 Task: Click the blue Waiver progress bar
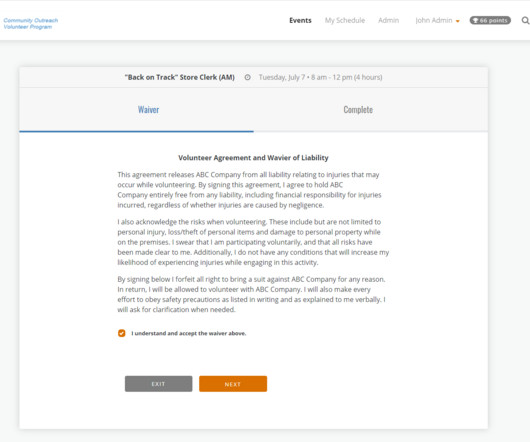coord(137,131)
